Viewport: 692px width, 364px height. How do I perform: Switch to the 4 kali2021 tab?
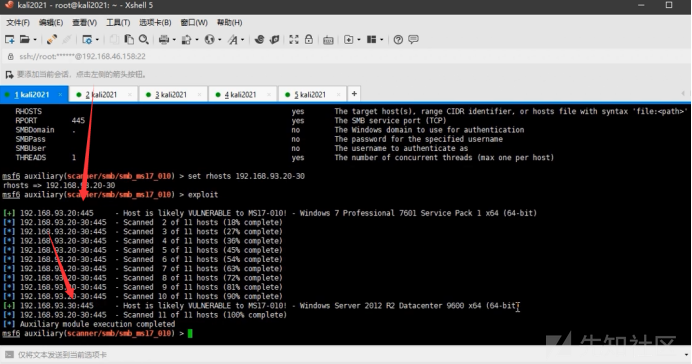(x=241, y=94)
